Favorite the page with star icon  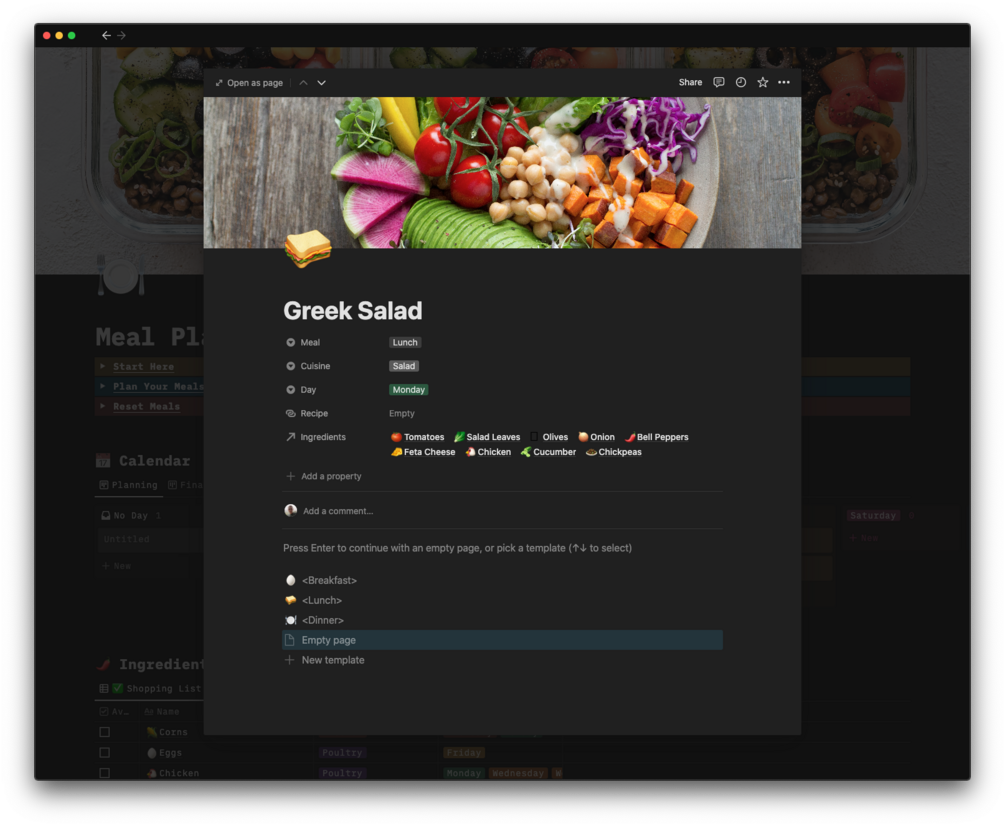(762, 82)
